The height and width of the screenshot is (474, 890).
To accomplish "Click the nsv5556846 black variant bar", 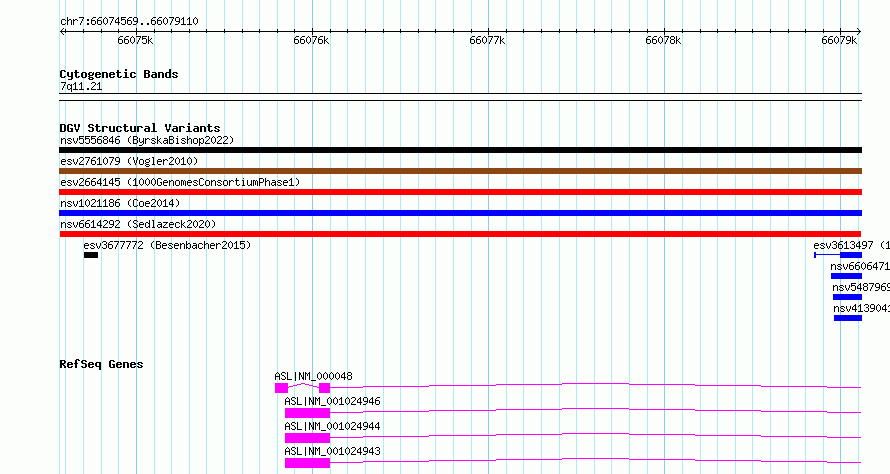I will point(460,150).
